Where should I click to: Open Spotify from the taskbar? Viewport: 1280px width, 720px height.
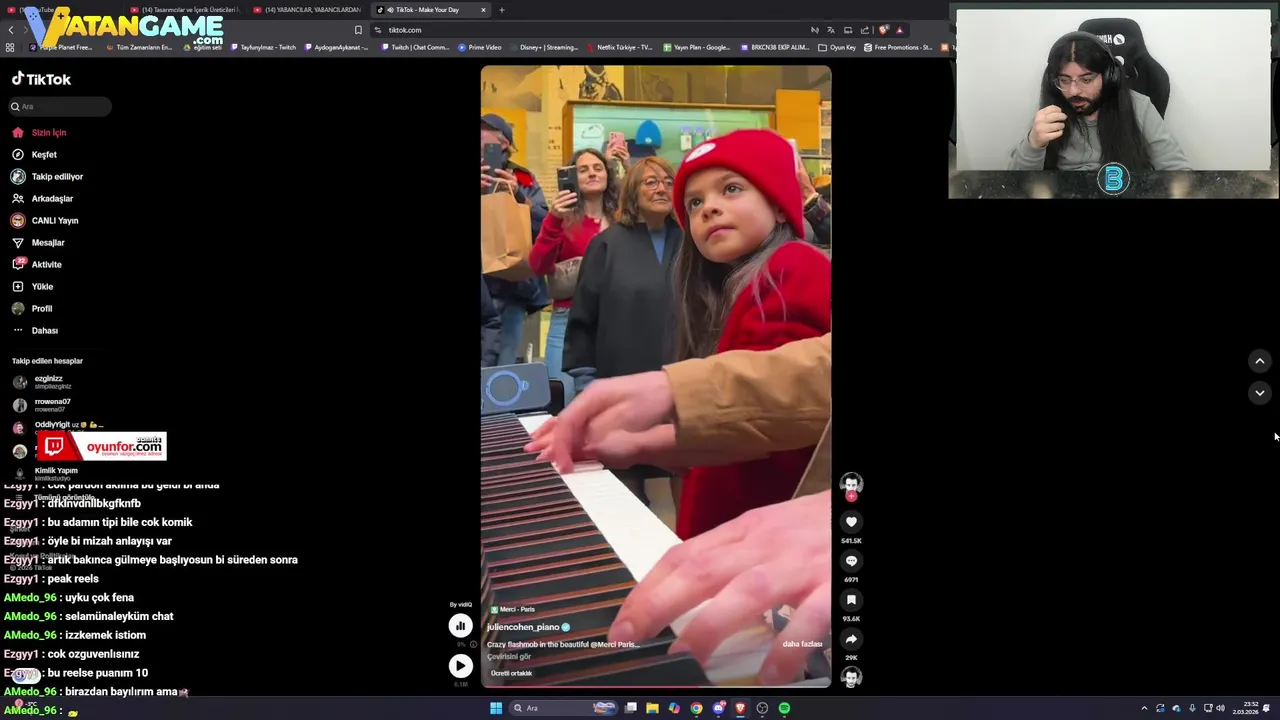pyautogui.click(x=784, y=708)
